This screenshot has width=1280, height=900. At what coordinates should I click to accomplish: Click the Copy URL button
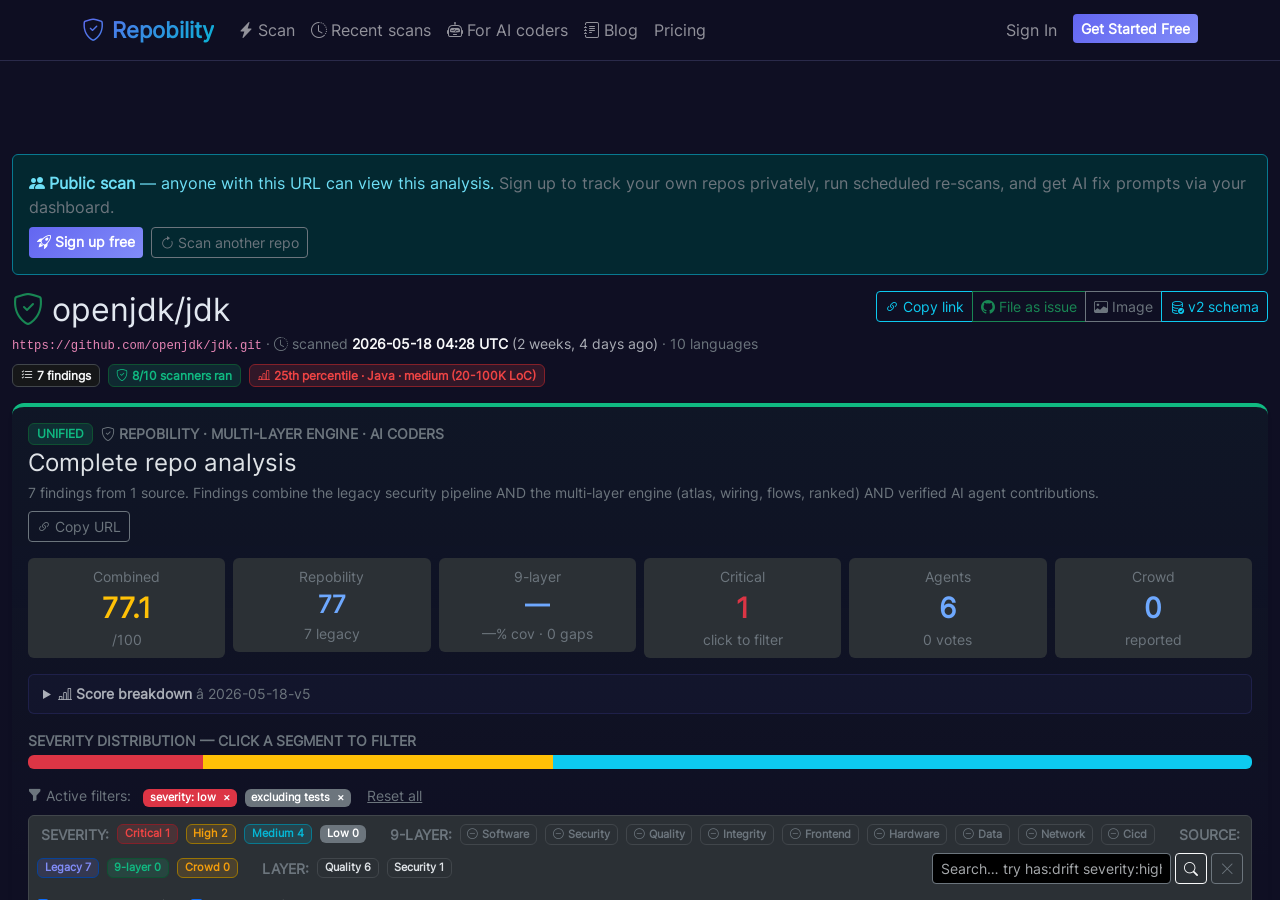point(79,527)
